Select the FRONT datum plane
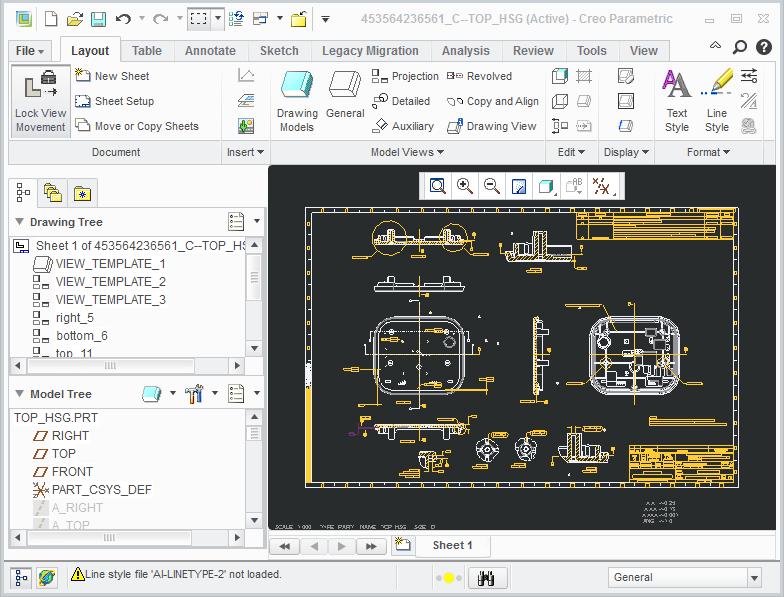784x597 pixels. point(63,472)
